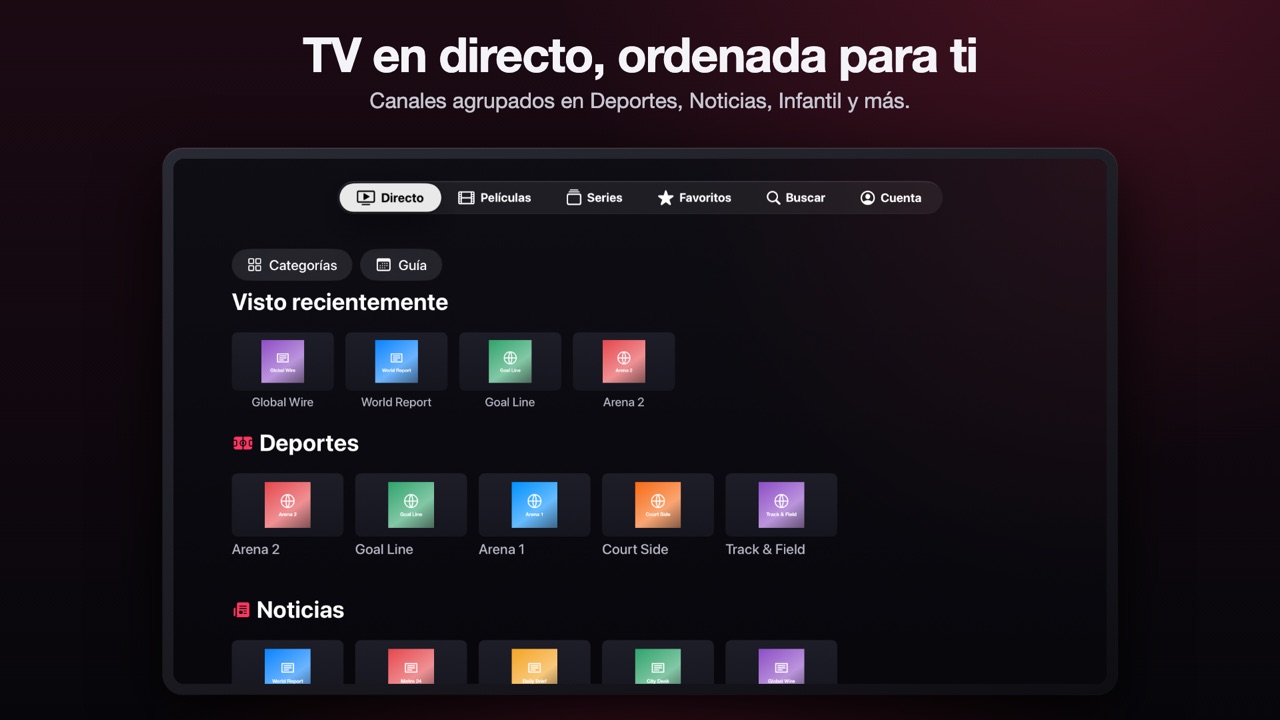Play the Arena 1 channel
This screenshot has height=720, width=1280.
point(534,505)
